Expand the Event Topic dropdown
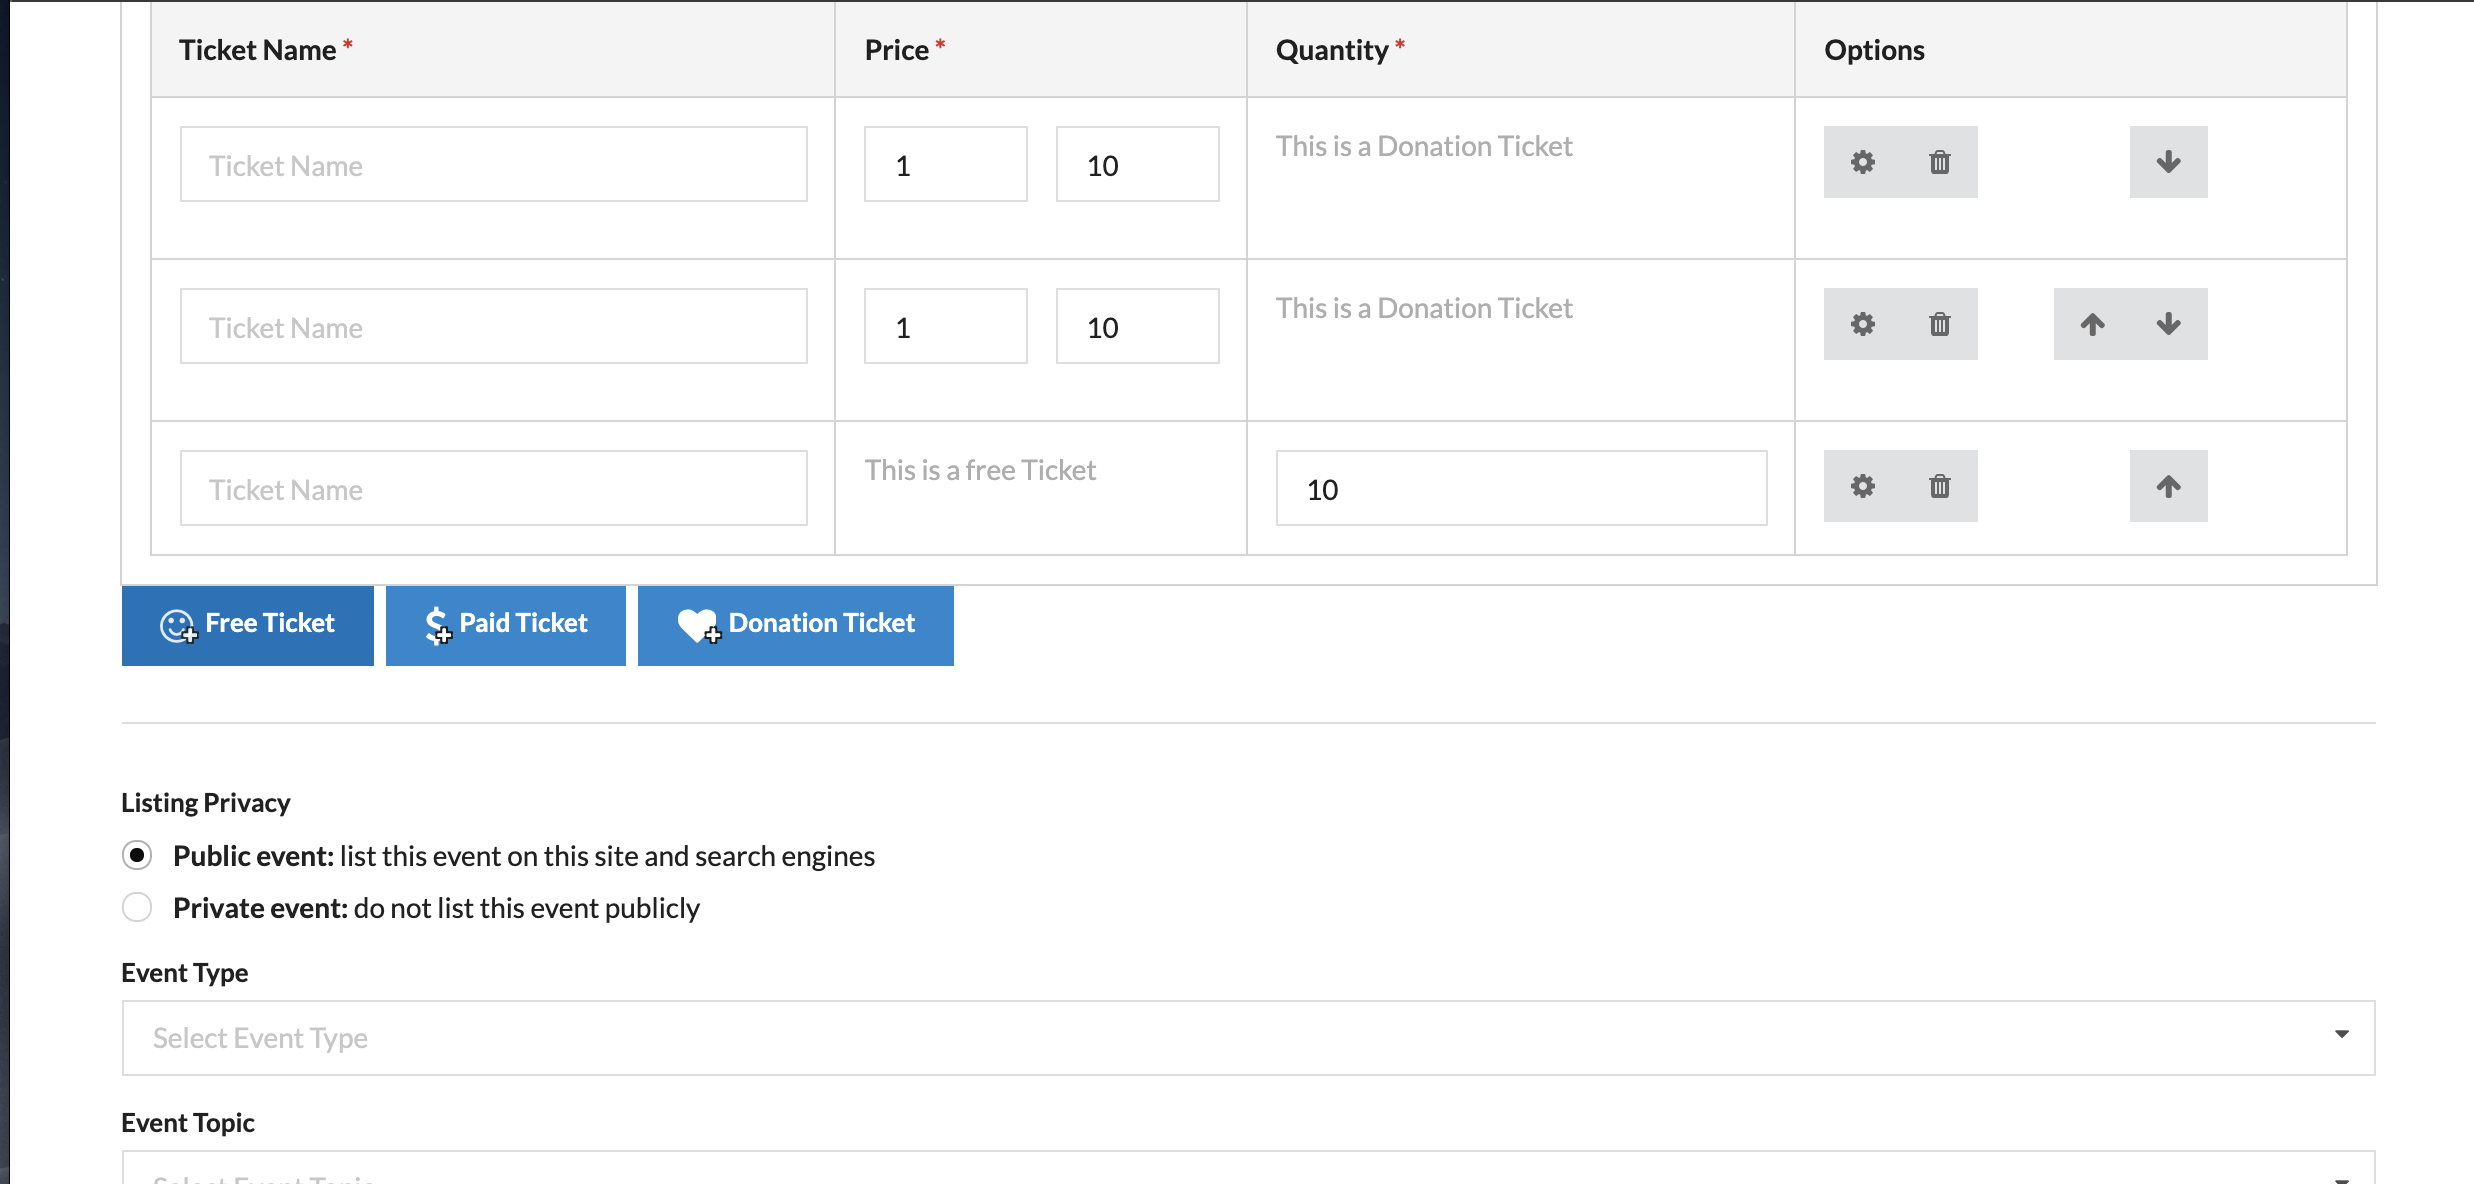 click(1248, 1172)
